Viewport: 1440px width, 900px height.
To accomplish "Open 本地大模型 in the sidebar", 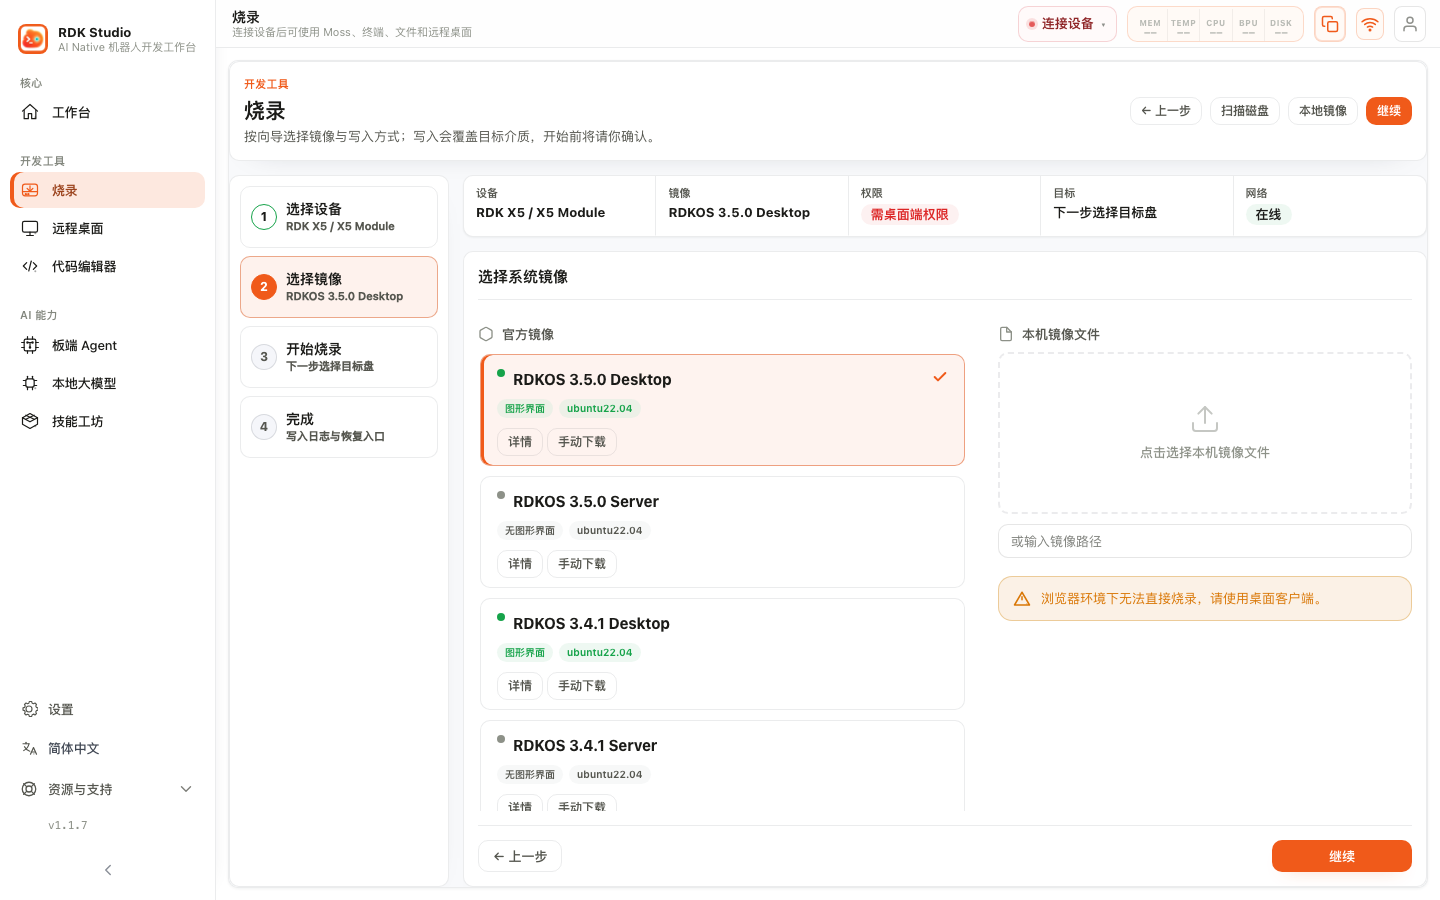I will pos(108,383).
